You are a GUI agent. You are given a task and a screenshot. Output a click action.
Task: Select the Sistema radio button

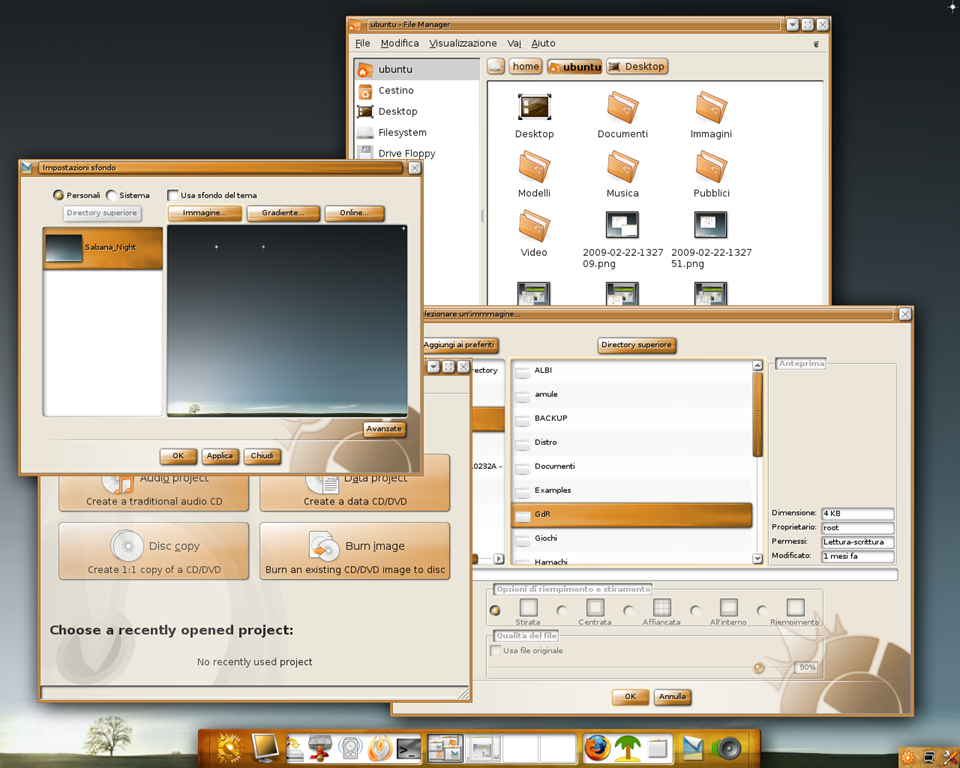click(111, 195)
